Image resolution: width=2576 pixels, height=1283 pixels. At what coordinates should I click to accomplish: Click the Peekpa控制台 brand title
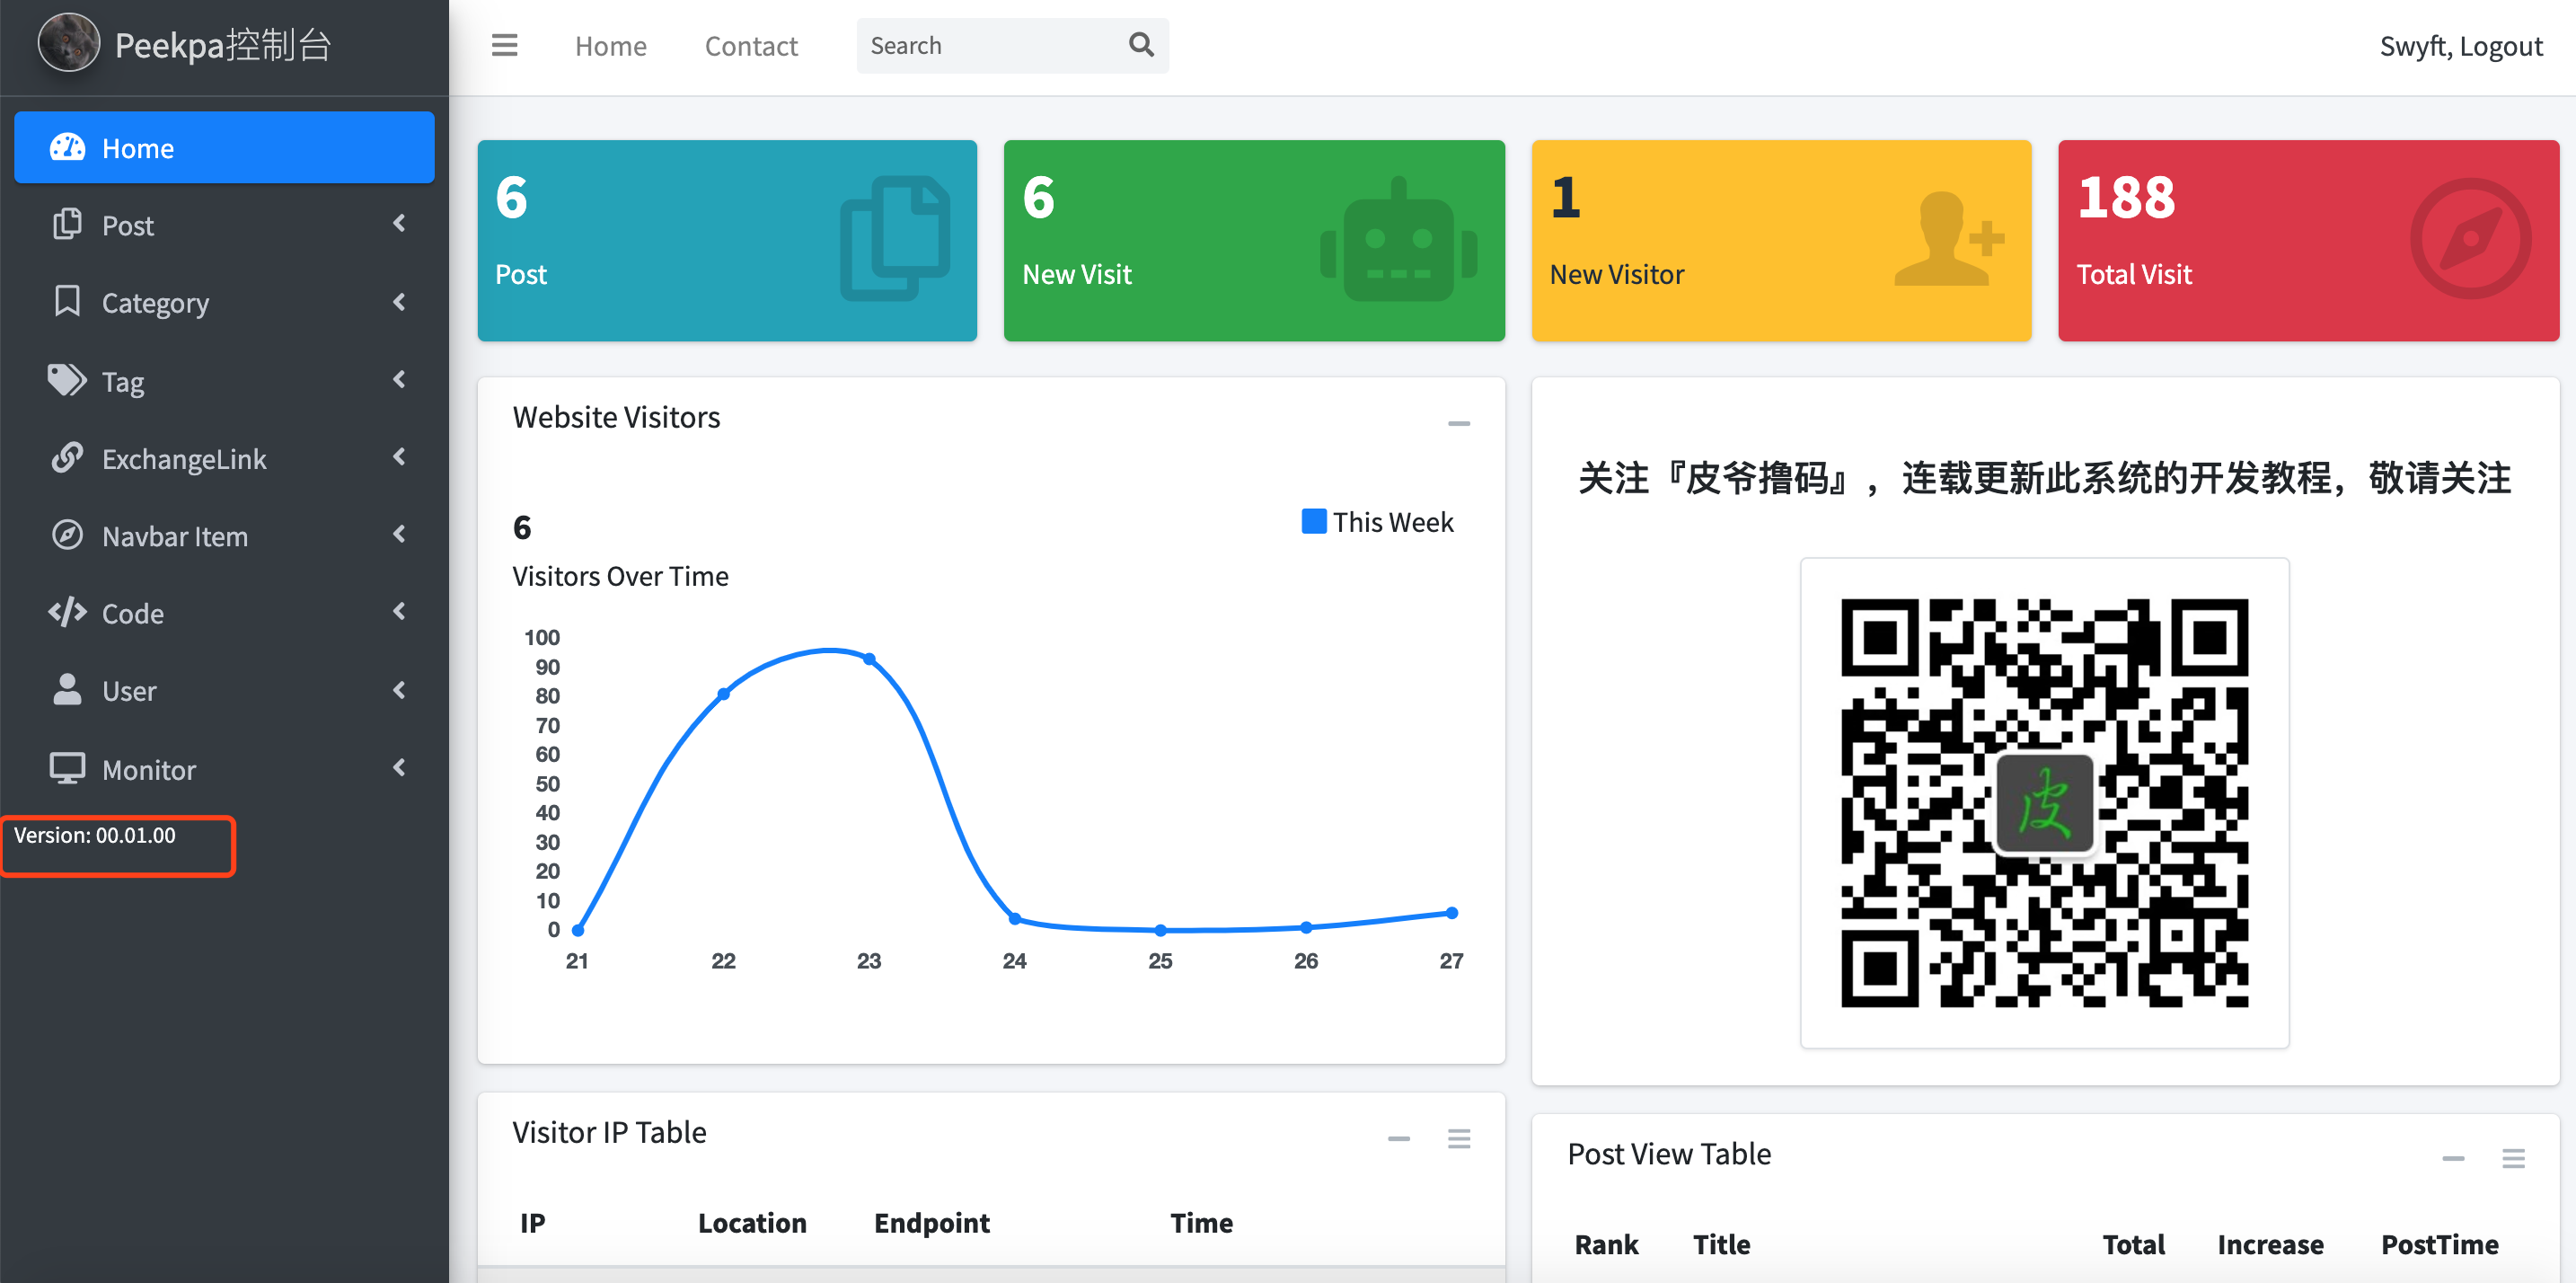tap(223, 45)
